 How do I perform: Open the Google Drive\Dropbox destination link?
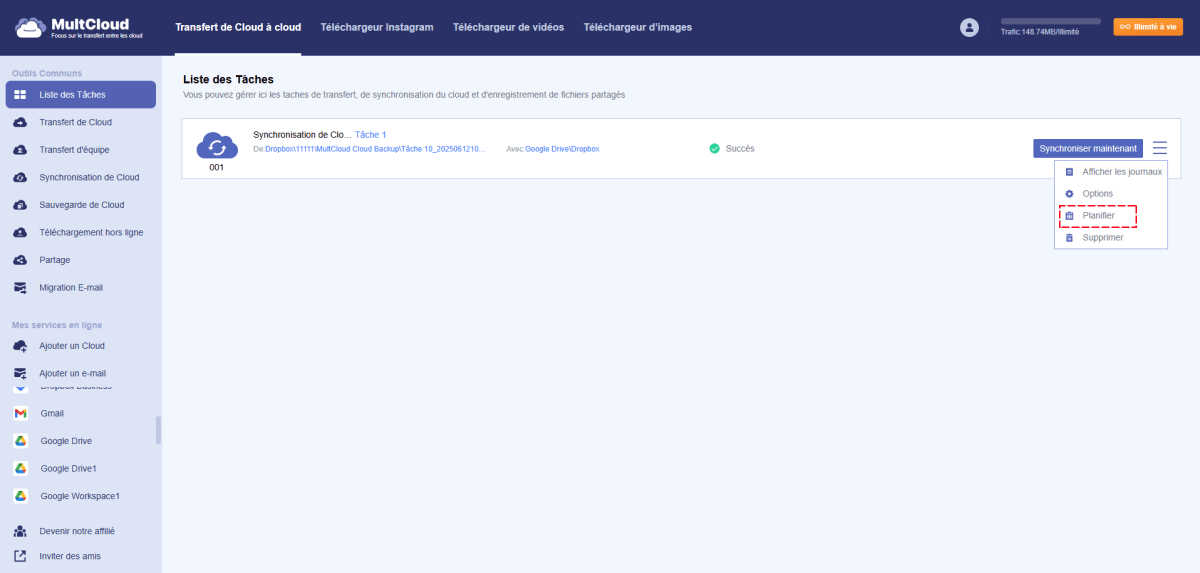(x=562, y=149)
